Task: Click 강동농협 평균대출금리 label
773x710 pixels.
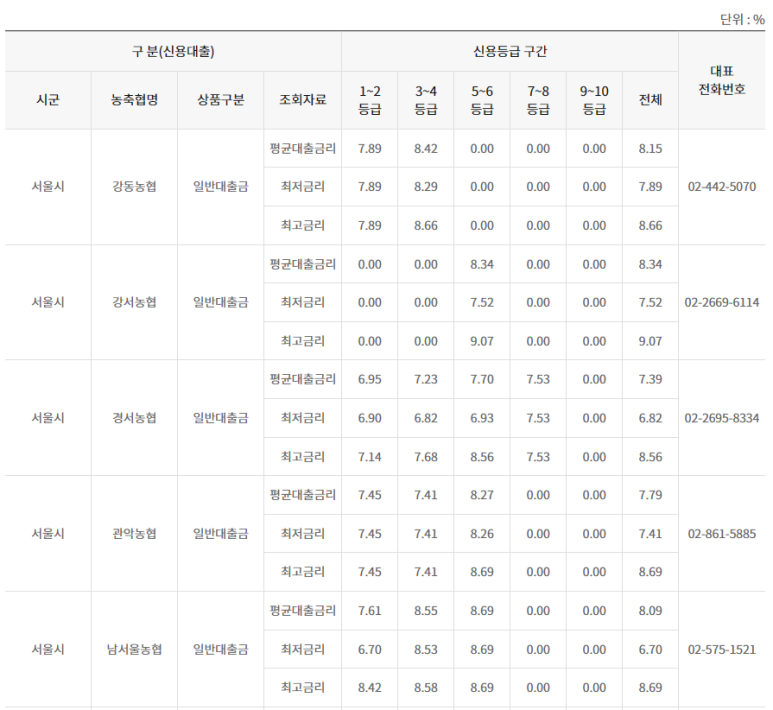Action: [303, 148]
